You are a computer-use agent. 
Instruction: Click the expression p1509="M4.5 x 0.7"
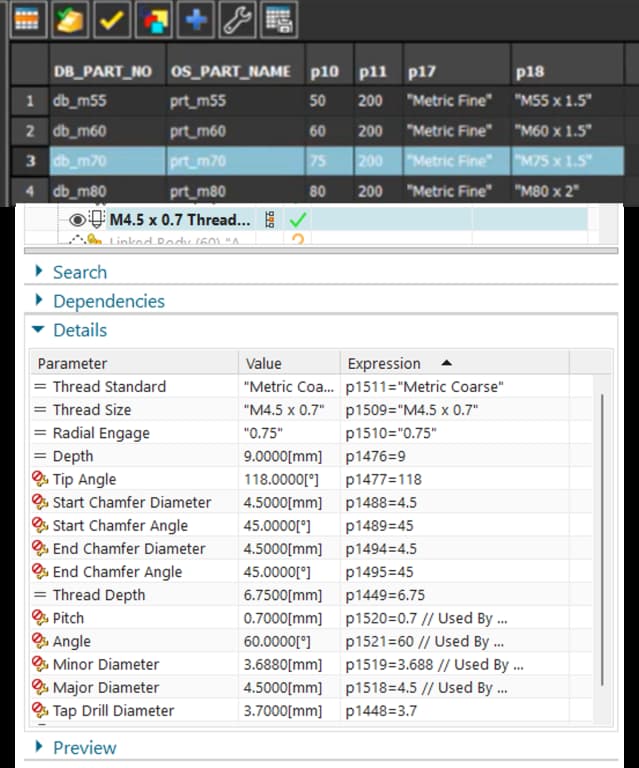pos(412,409)
